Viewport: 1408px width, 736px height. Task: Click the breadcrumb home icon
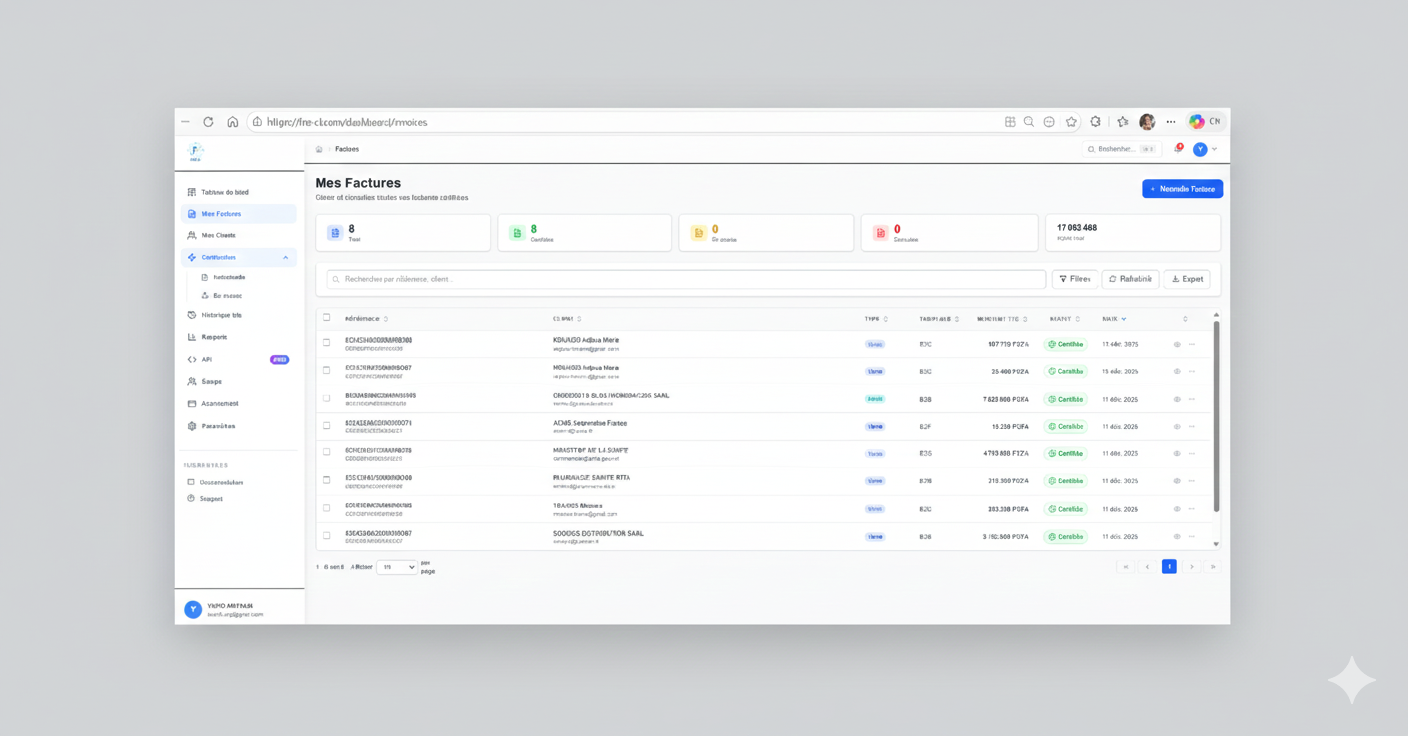319,149
